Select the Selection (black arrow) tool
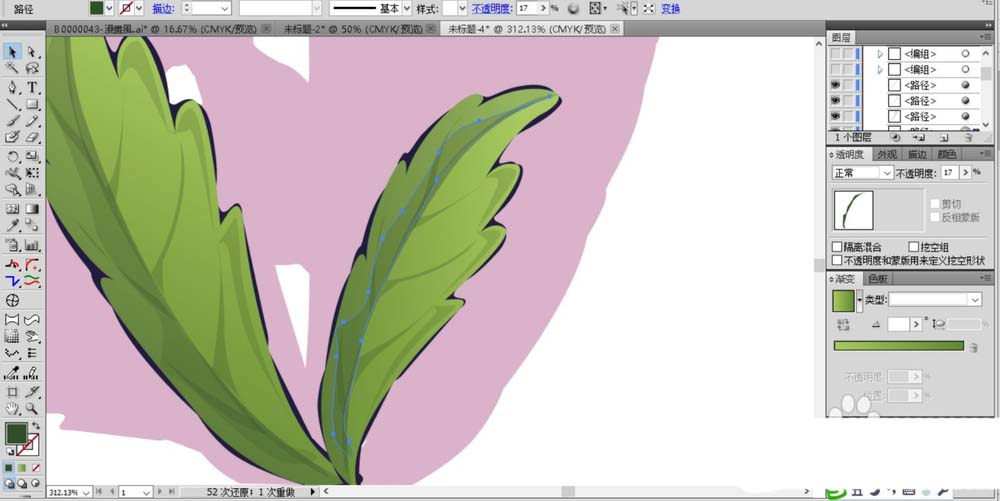Screen dimensions: 1000x501 point(12,52)
